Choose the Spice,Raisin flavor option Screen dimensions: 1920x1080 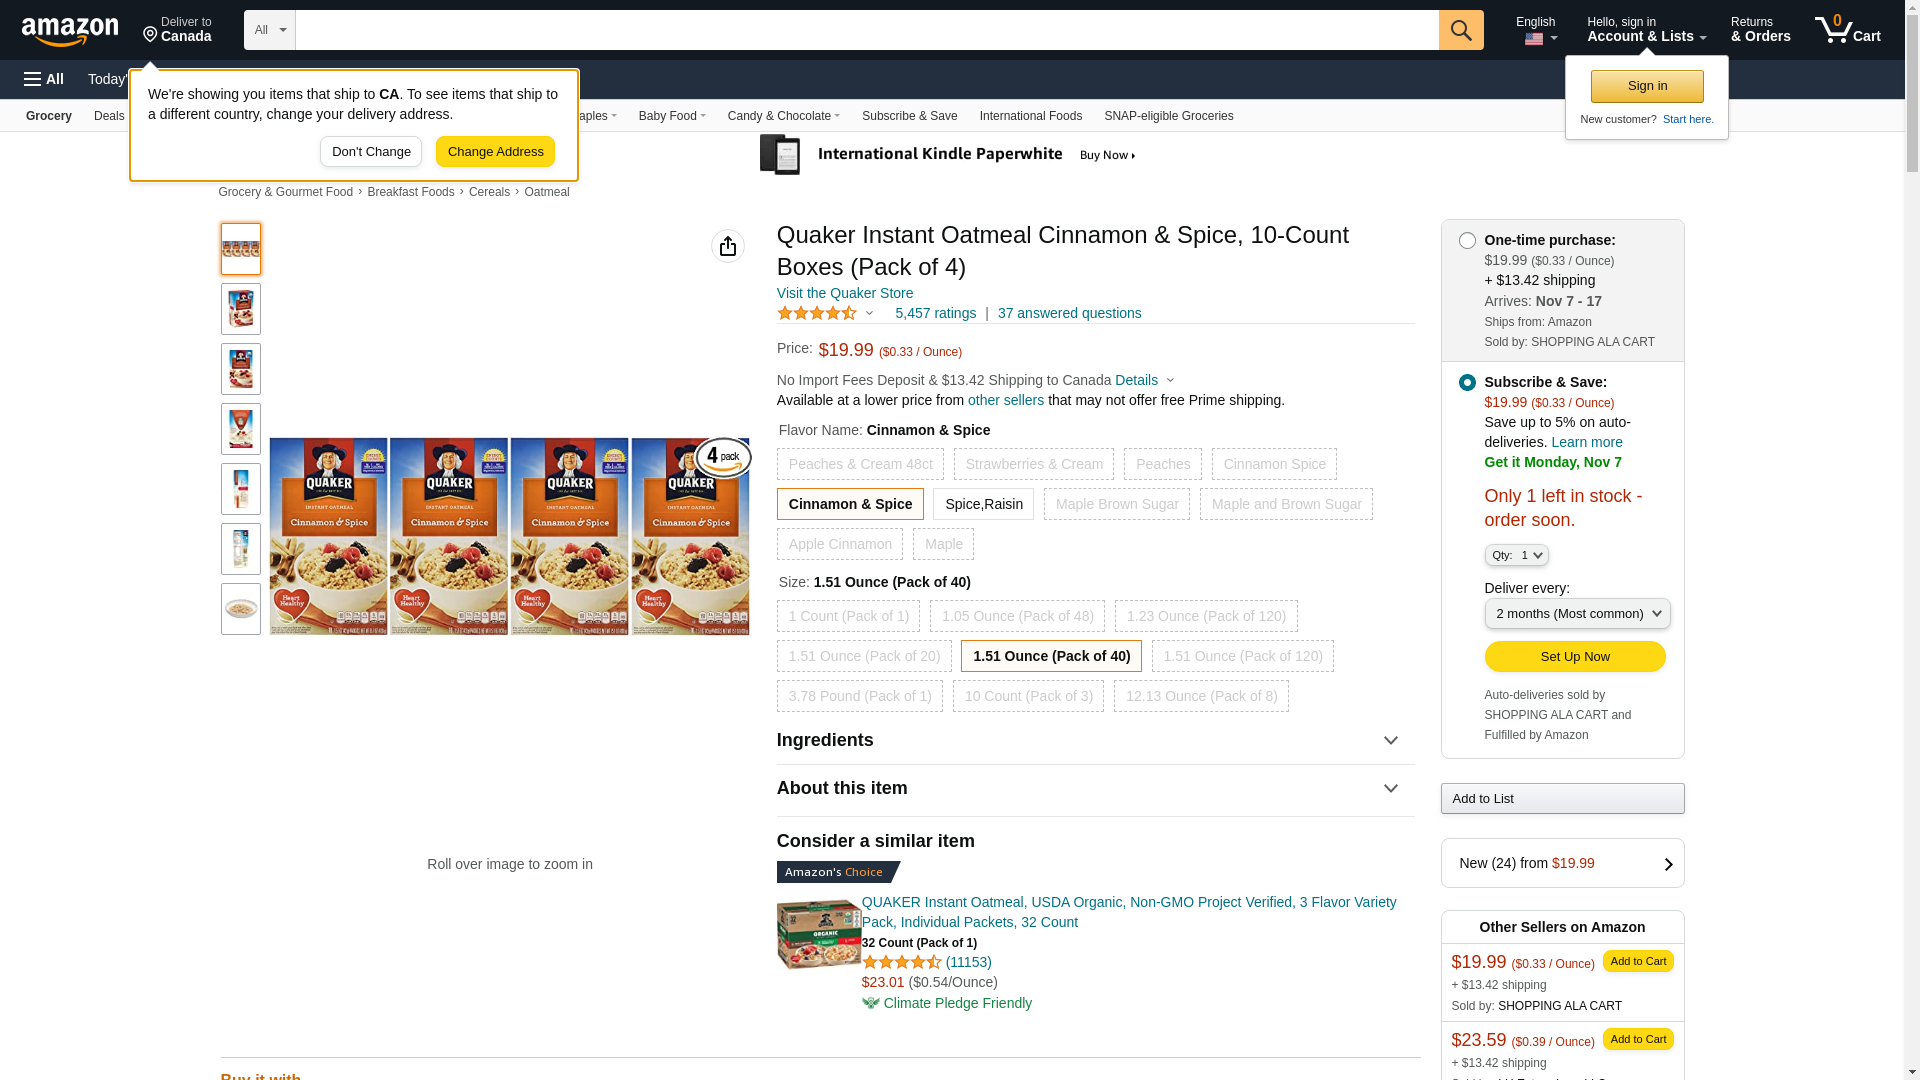pos(984,504)
